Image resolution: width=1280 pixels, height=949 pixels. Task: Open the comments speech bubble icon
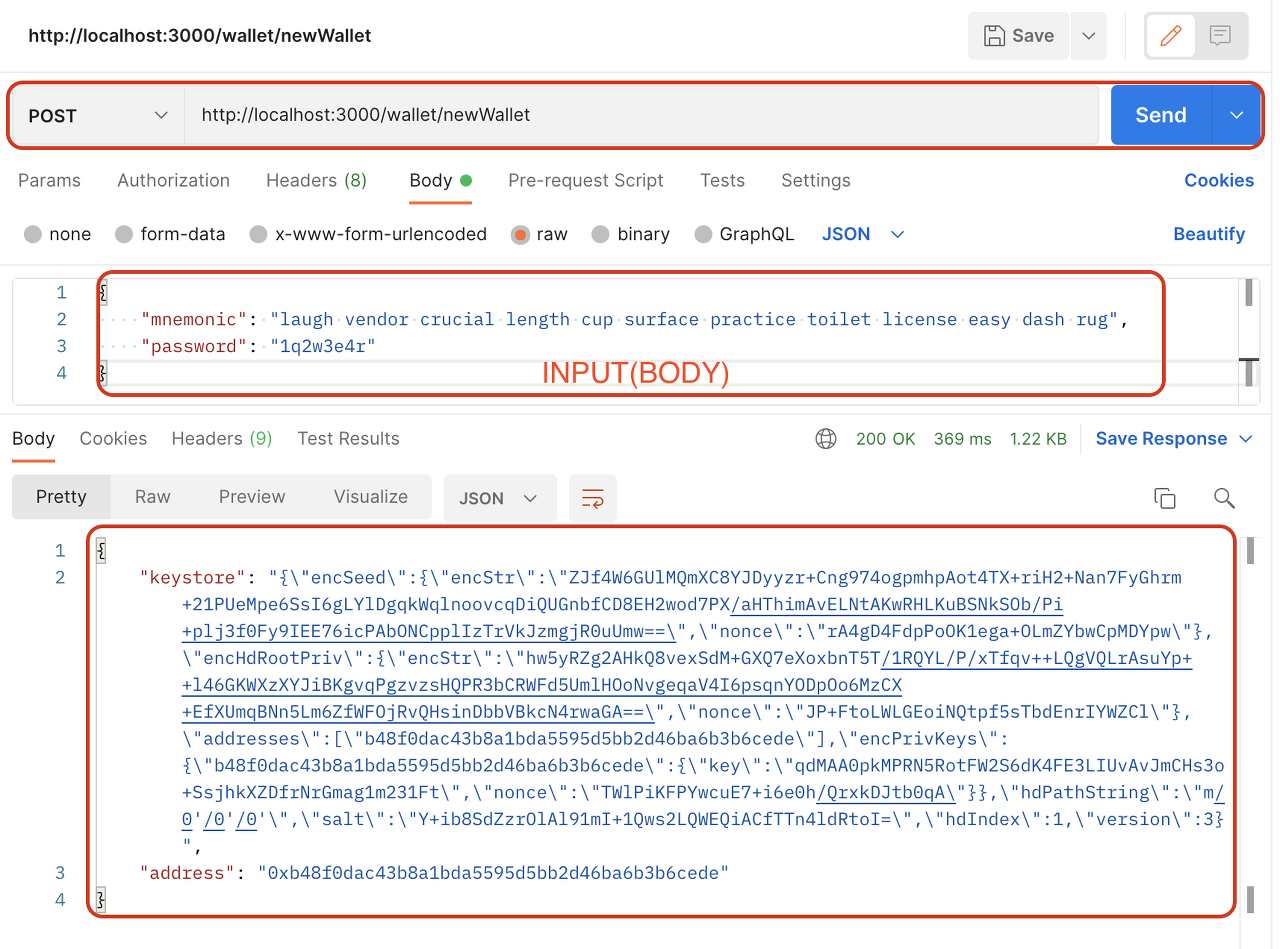point(1220,36)
